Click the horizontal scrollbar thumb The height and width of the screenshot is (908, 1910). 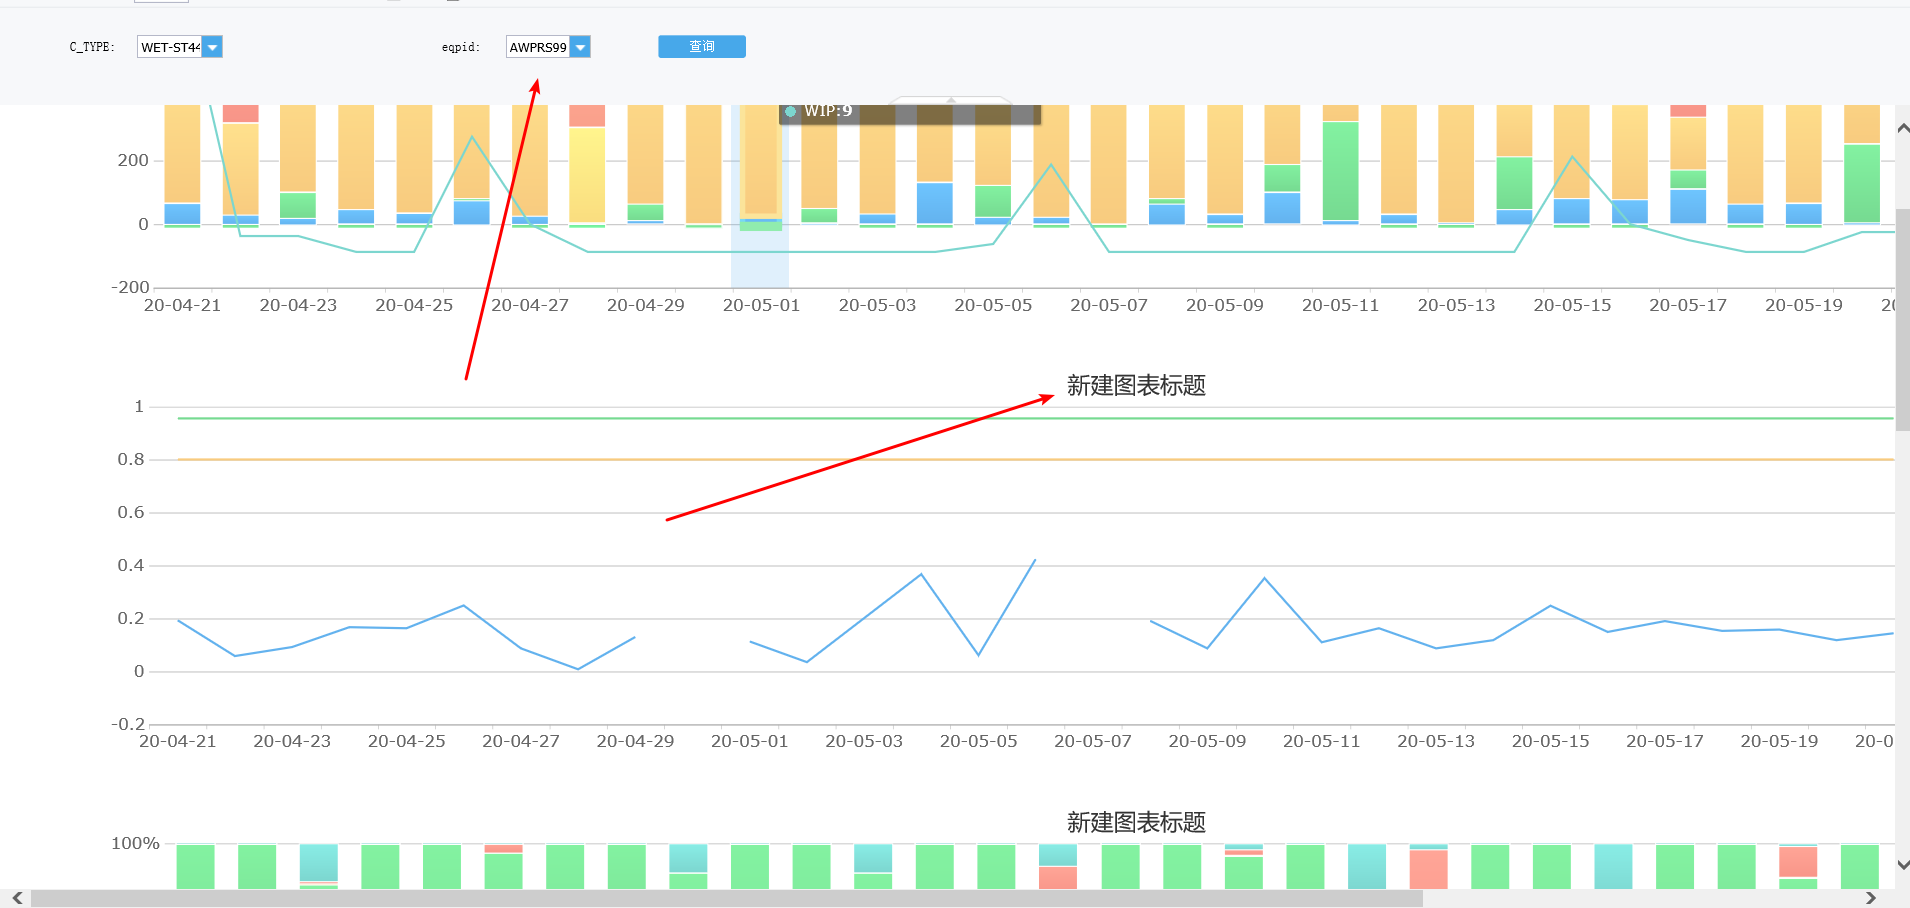(727, 898)
